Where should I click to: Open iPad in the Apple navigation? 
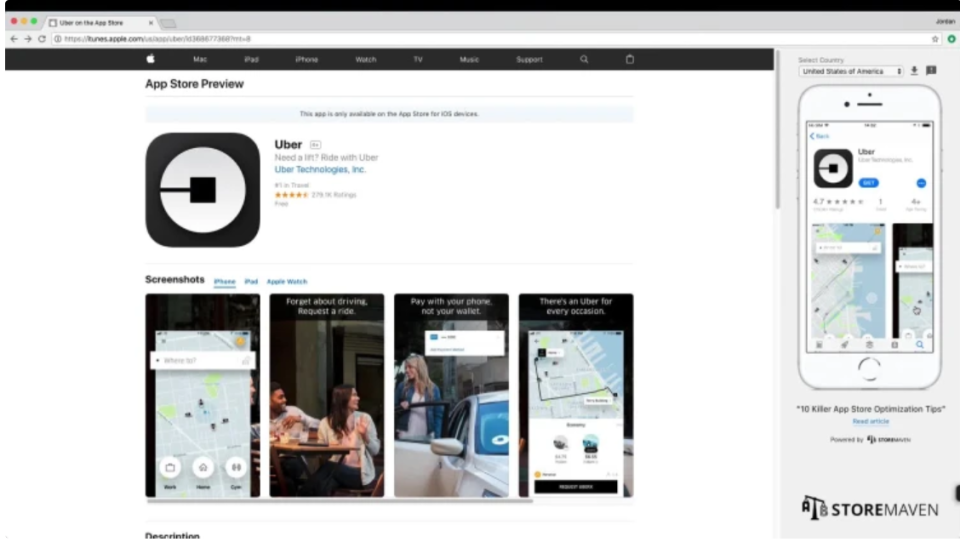[251, 59]
